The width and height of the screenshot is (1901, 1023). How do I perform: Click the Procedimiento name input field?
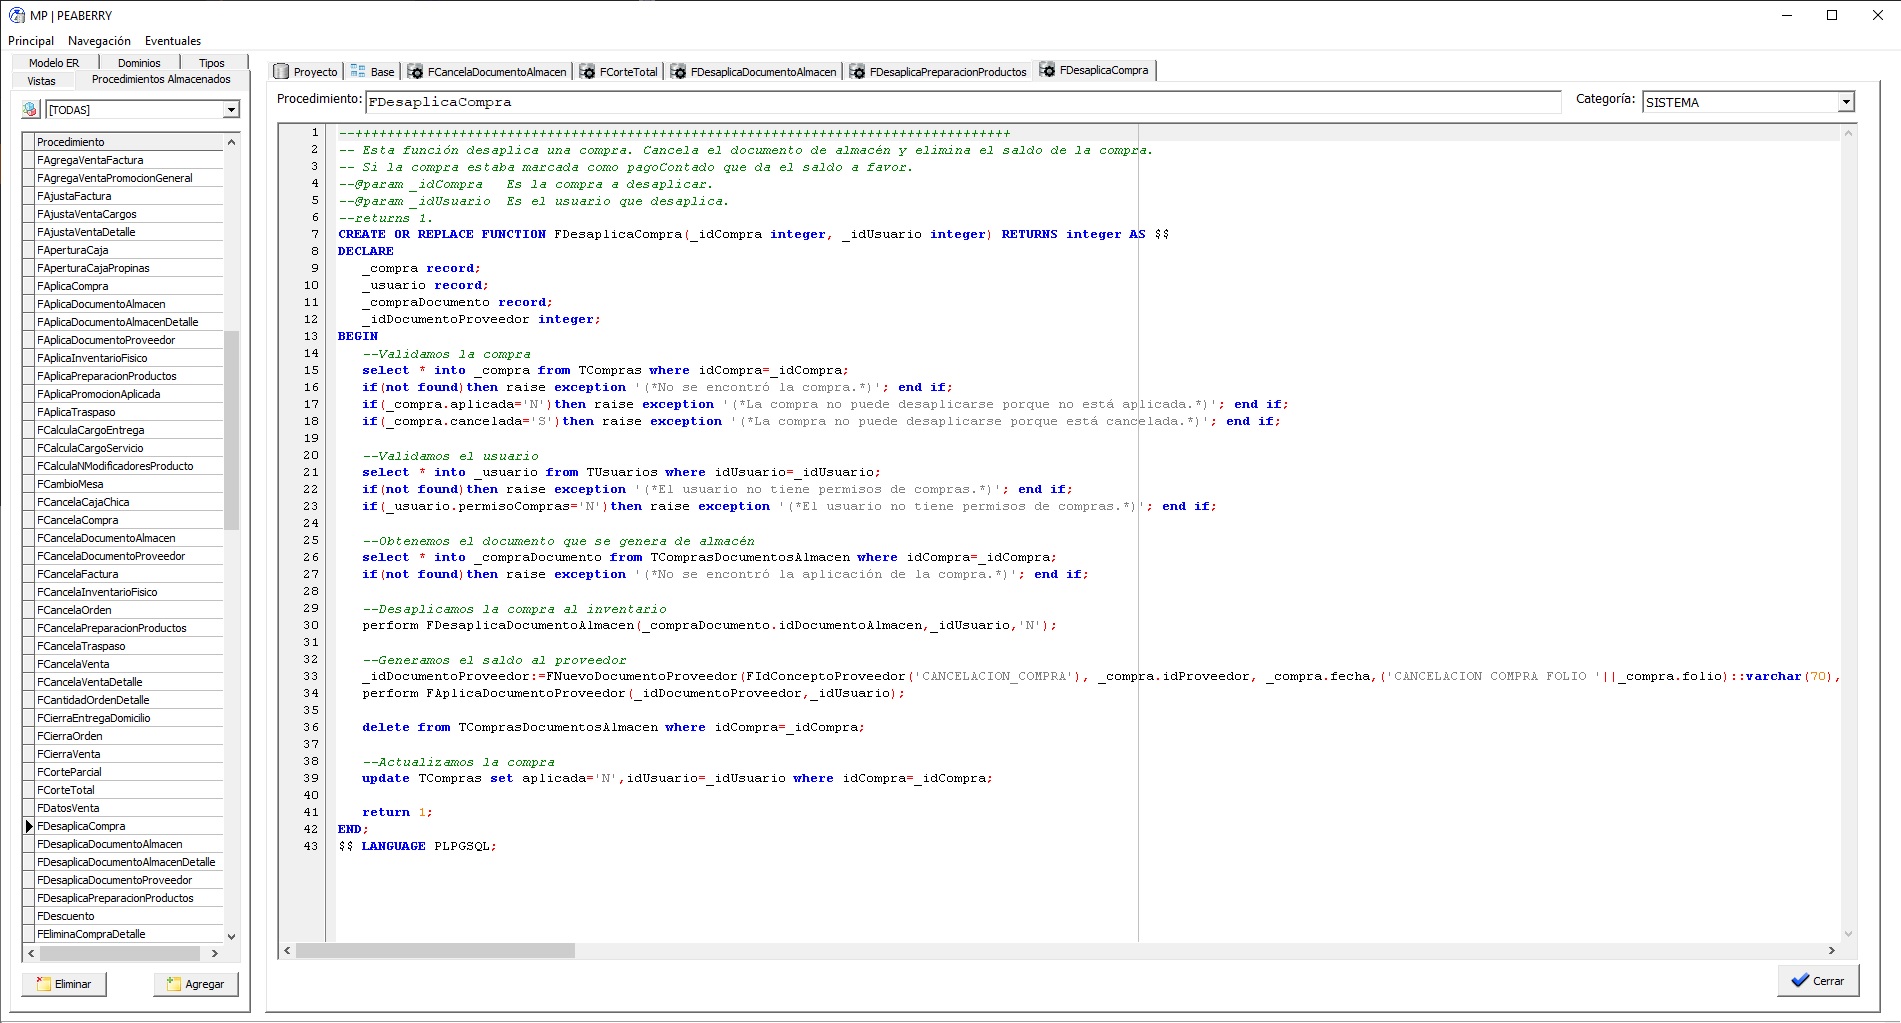click(x=963, y=102)
